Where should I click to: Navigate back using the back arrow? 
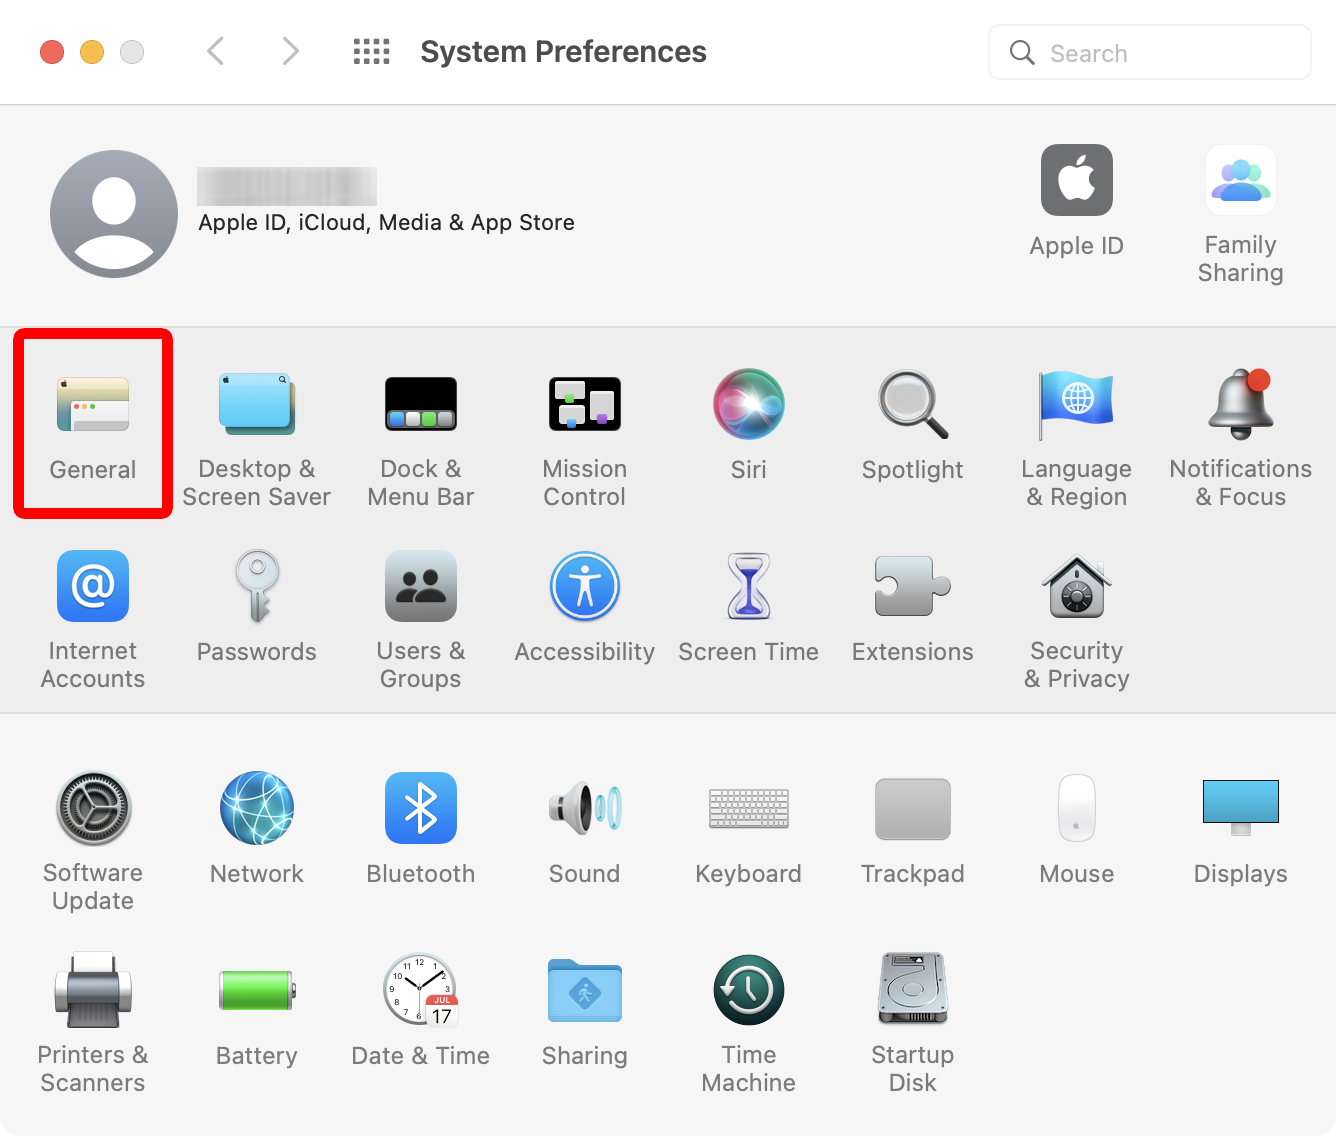point(215,51)
